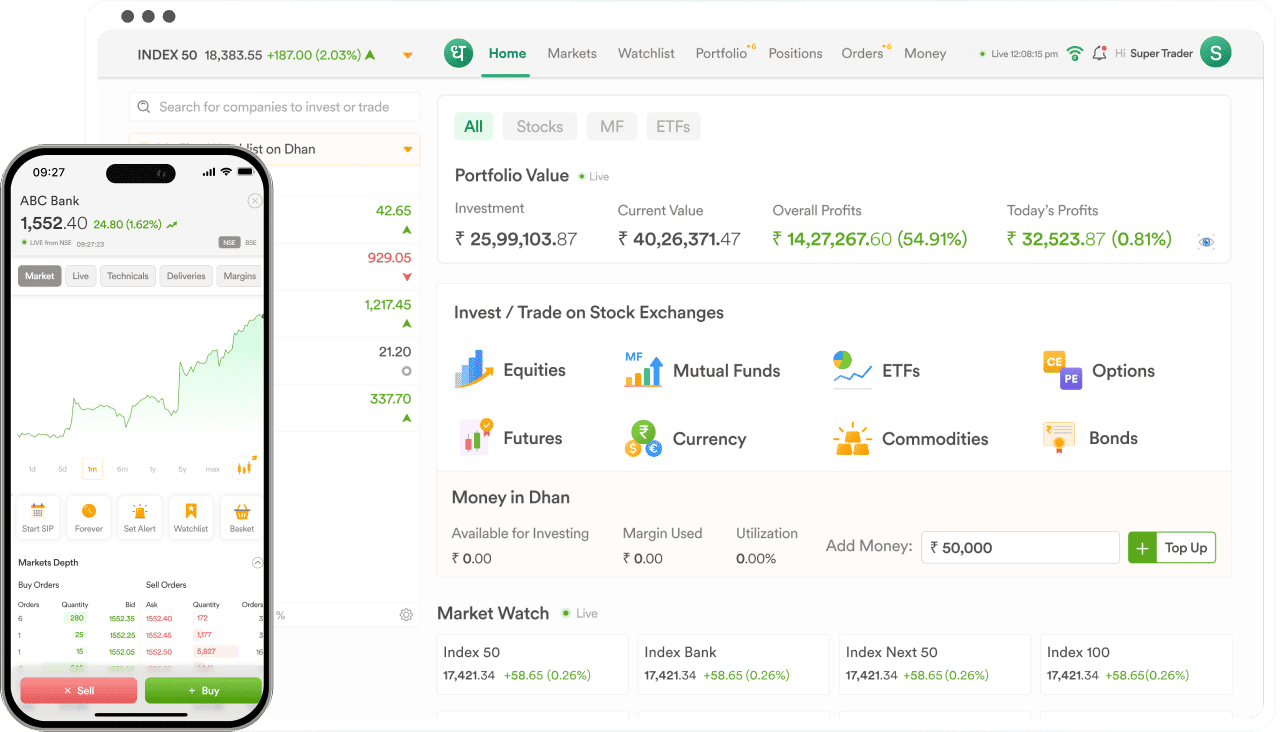Open the Portfolio tab
Image resolution: width=1280 pixels, height=732 pixels.
722,54
